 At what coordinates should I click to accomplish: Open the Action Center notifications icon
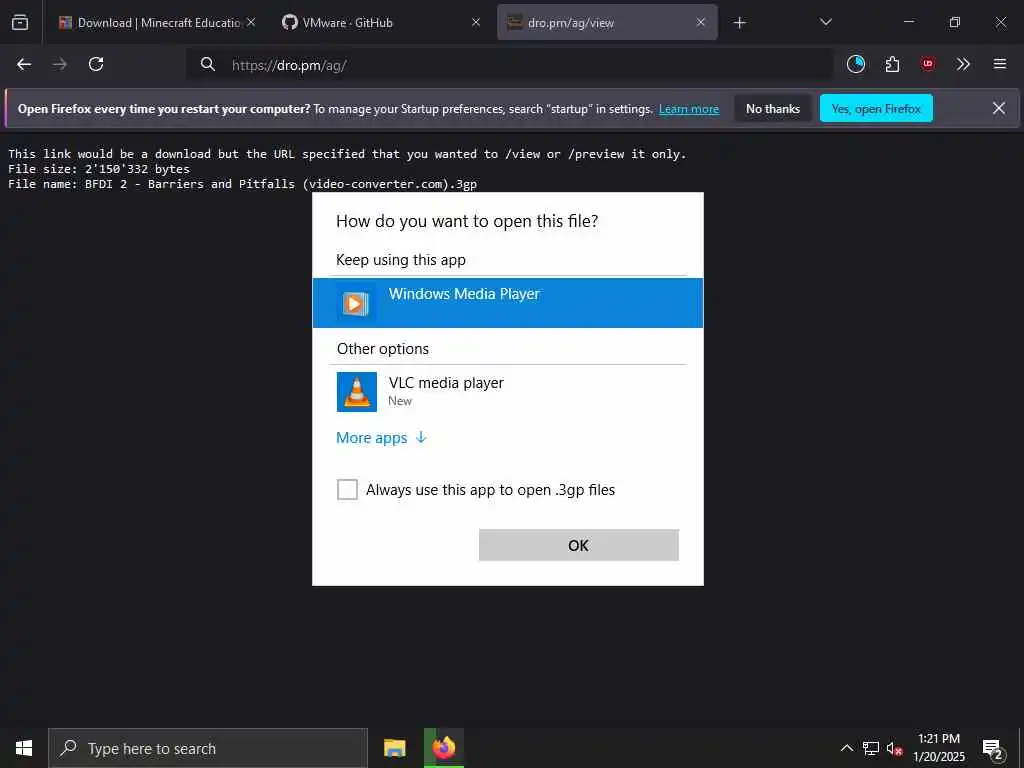pos(993,749)
